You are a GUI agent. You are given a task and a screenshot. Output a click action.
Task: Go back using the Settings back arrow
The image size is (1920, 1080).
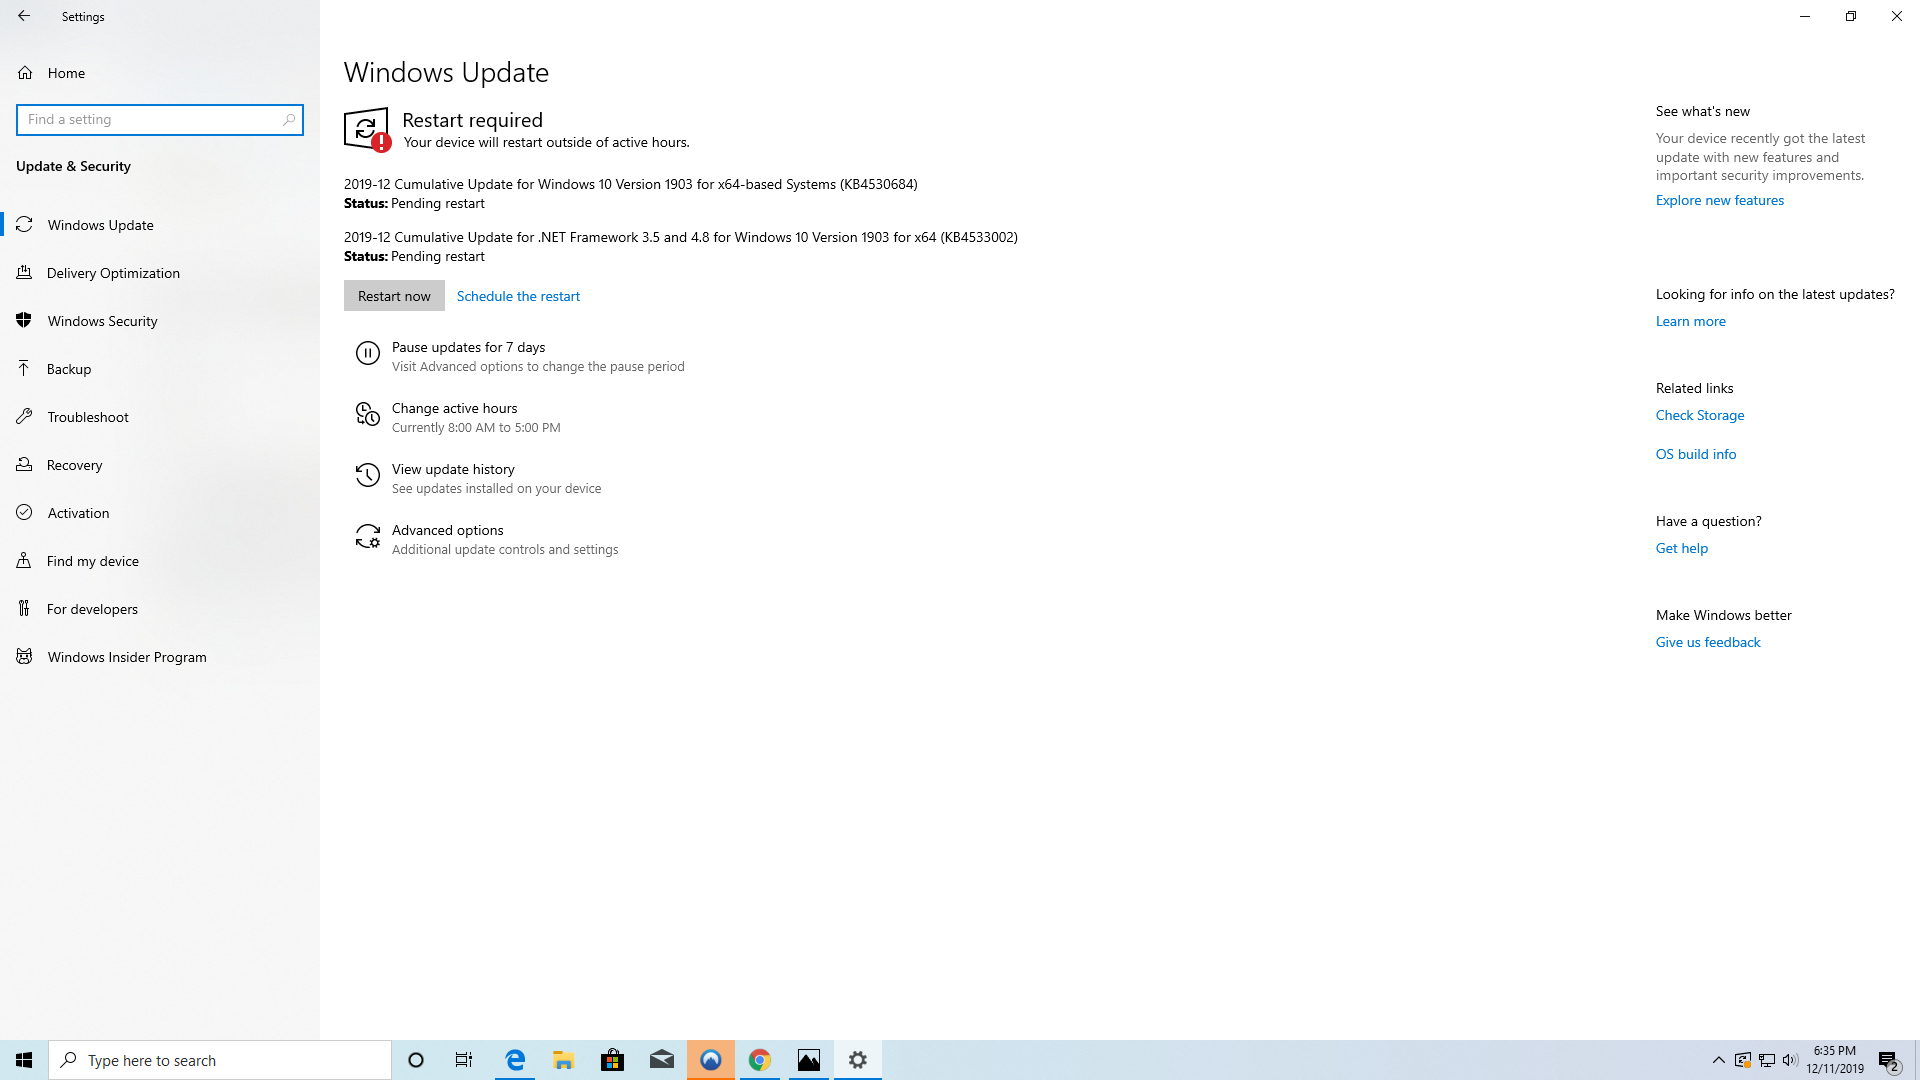(24, 16)
